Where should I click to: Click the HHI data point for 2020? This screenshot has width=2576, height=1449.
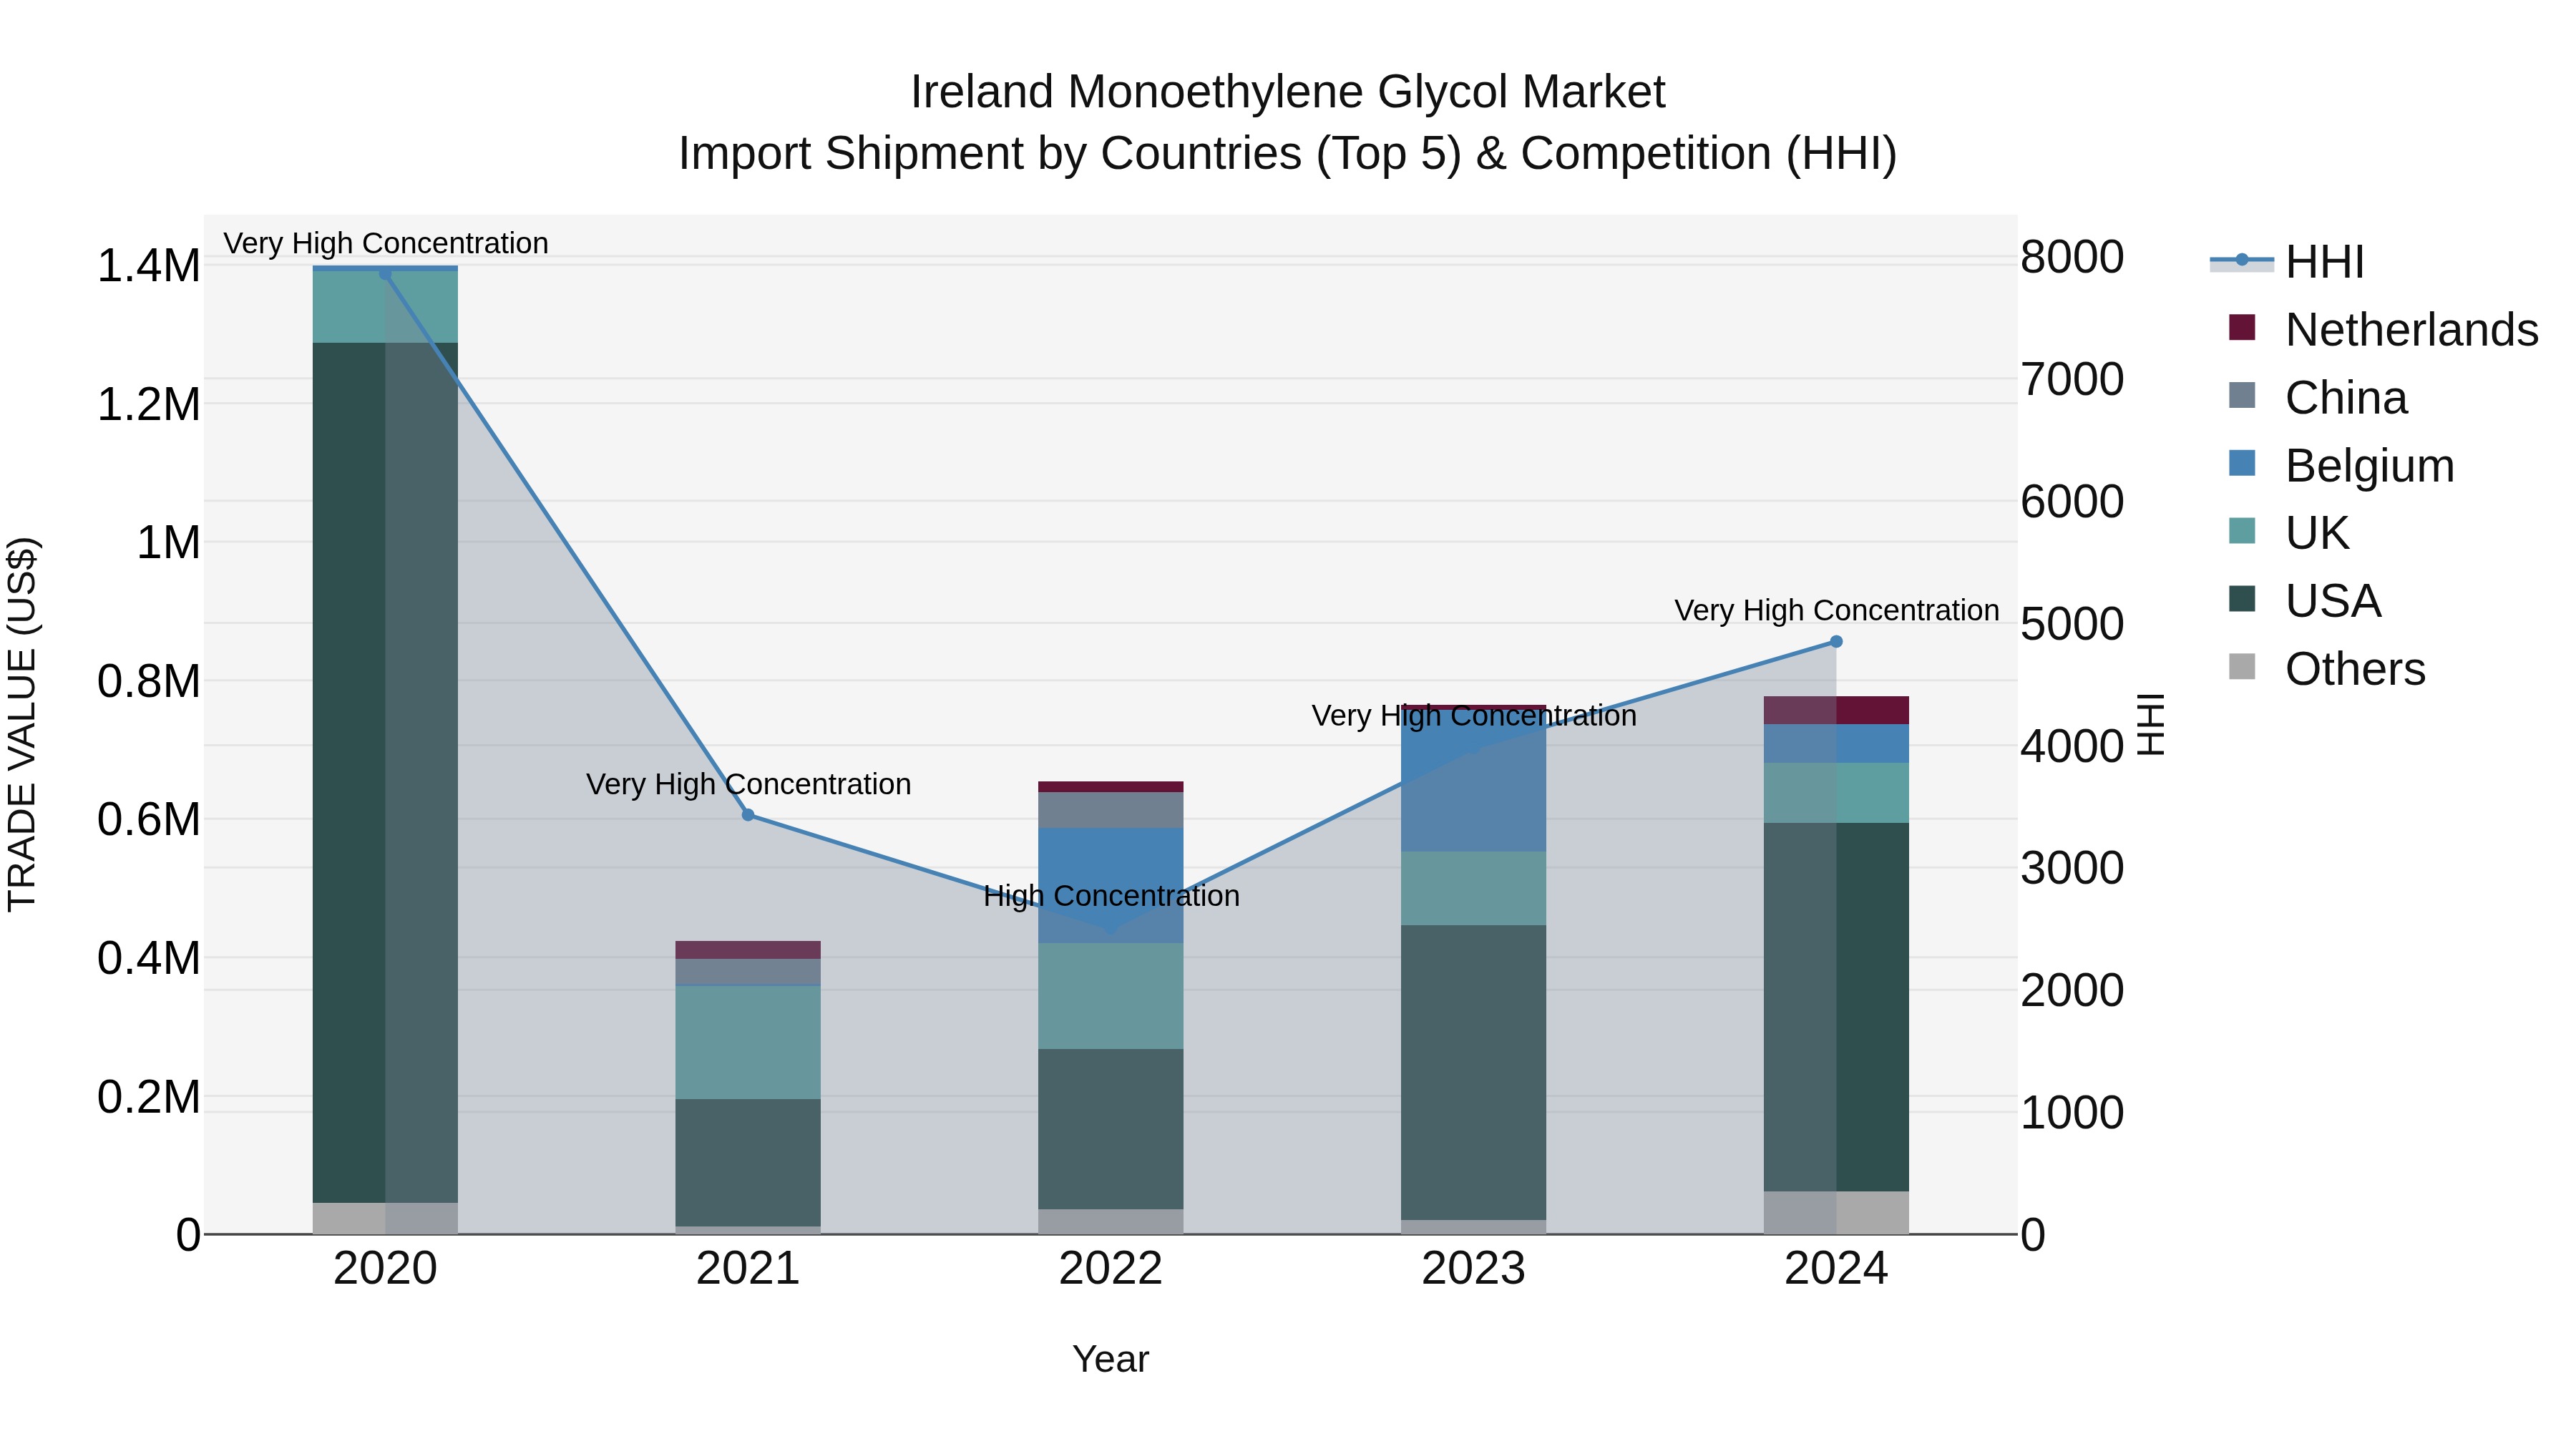coord(385,273)
